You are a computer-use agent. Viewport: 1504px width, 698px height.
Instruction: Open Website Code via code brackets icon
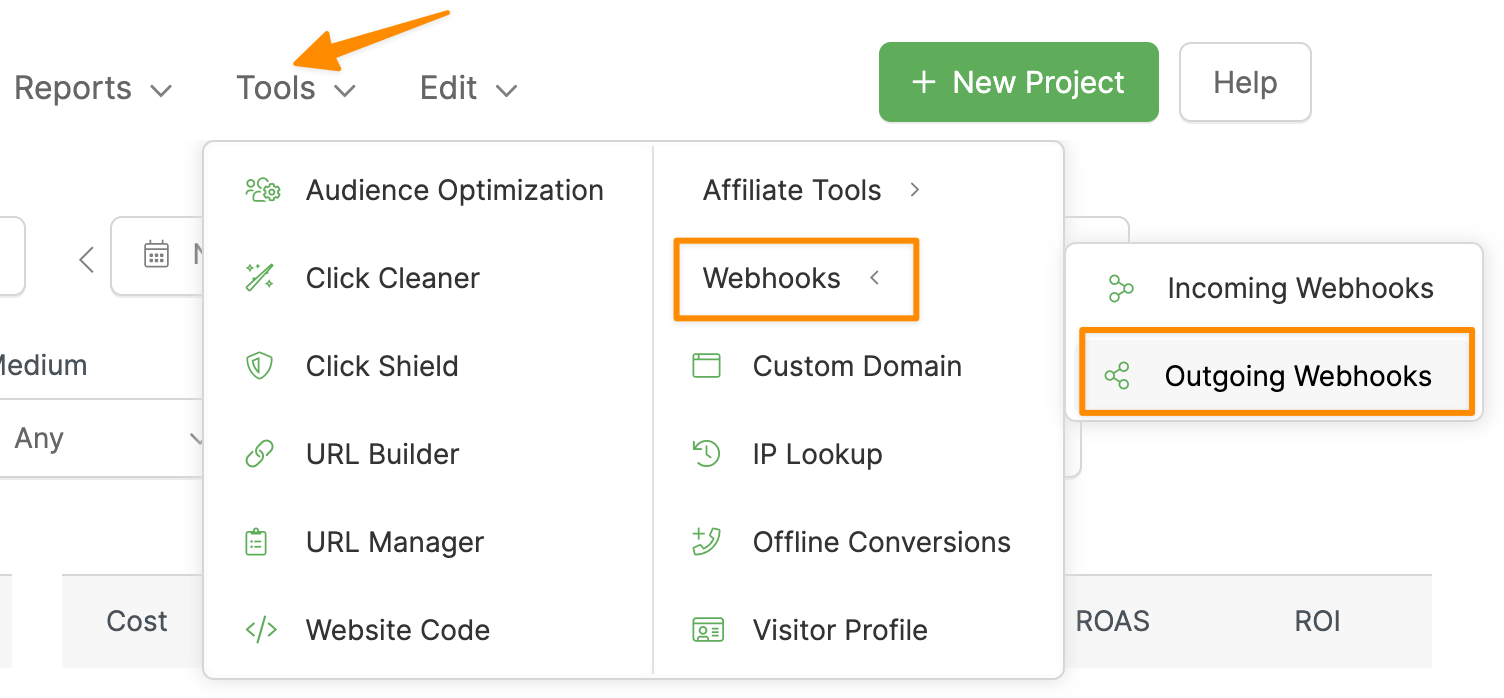click(x=261, y=630)
